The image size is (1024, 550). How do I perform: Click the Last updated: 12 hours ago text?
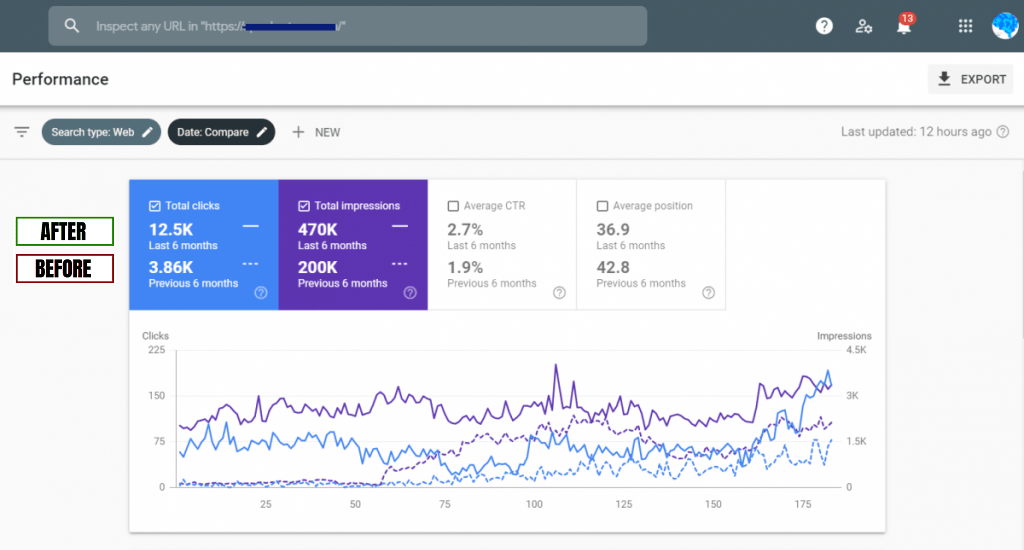coord(916,132)
